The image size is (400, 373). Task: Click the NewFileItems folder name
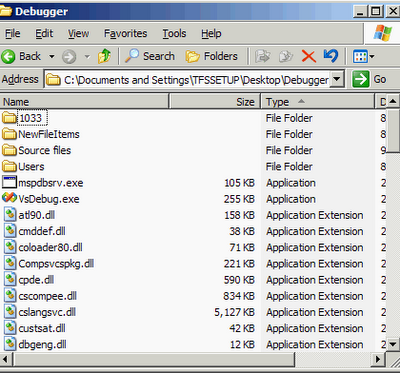tap(49, 134)
